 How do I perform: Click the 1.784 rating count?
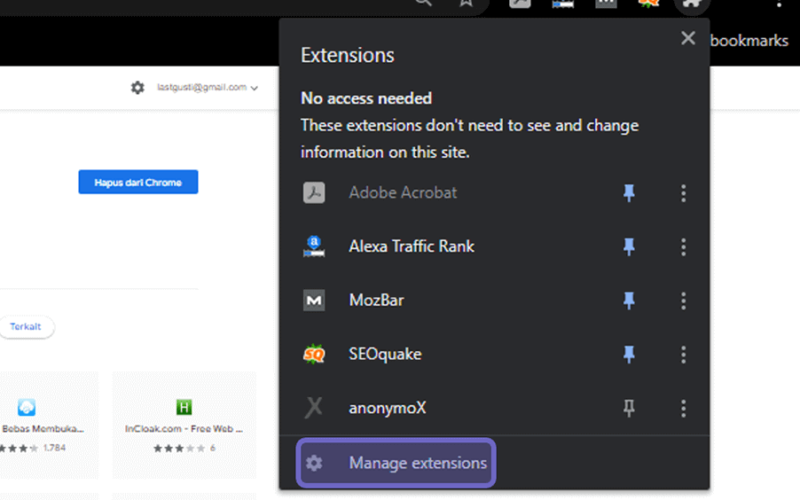tap(55, 448)
